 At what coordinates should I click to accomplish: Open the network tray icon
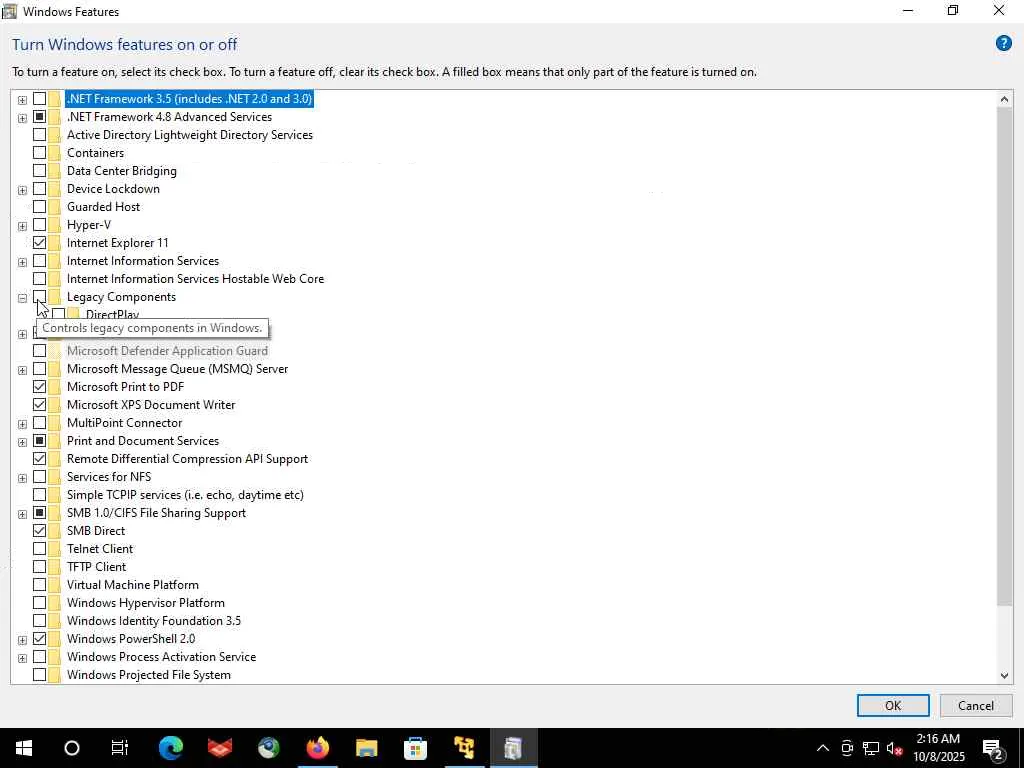point(871,748)
